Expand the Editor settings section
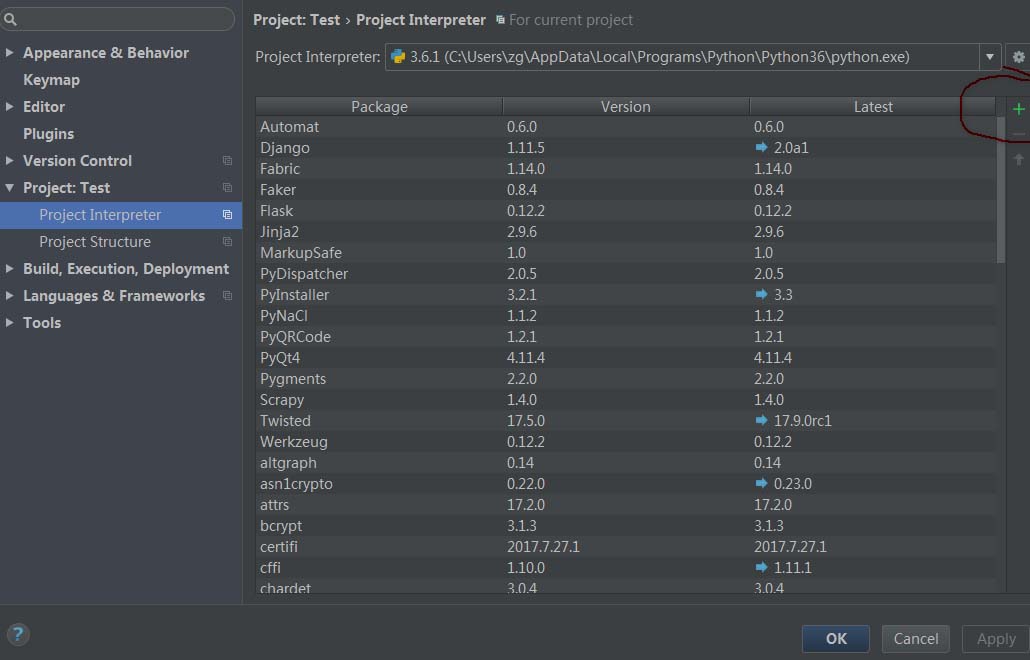This screenshot has width=1030, height=660. 9,106
